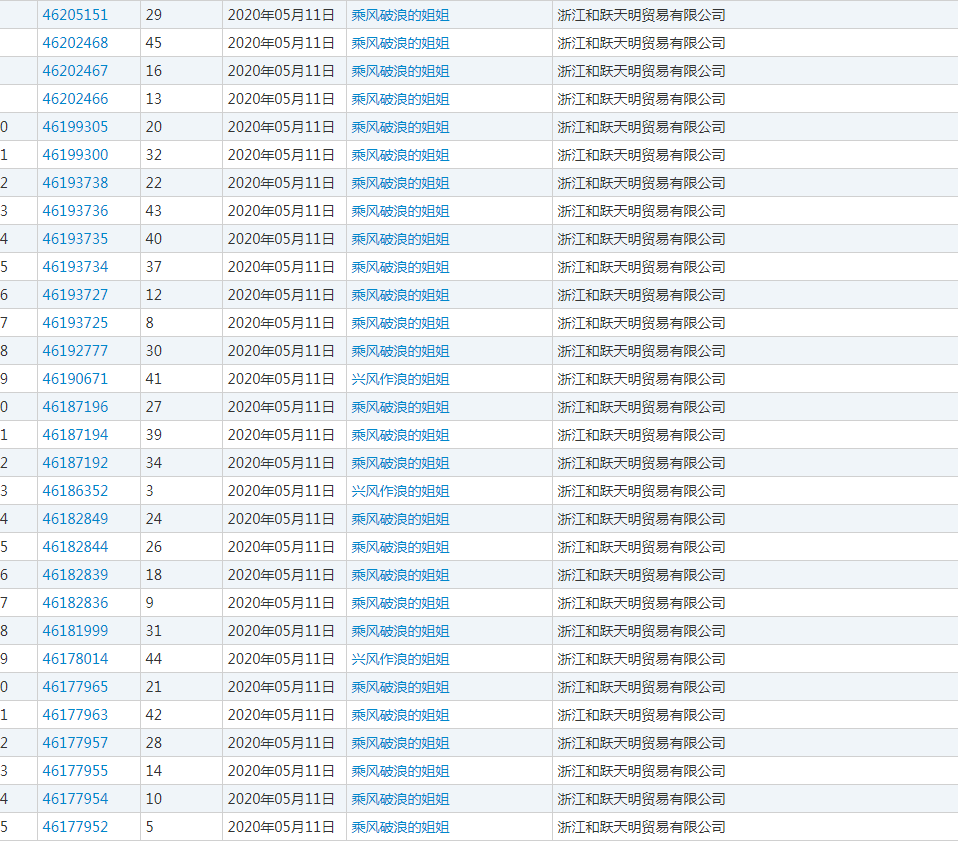Click 乘风破浪的姐姐 name in row 46205151
Image resolution: width=958 pixels, height=848 pixels.
[x=400, y=15]
